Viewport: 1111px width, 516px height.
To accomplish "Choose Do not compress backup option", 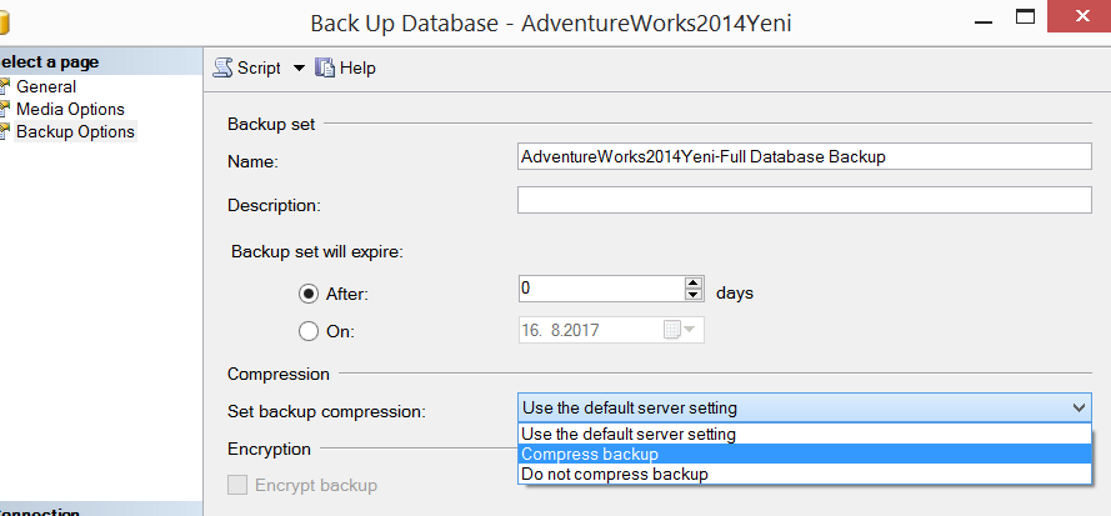I will [804, 473].
